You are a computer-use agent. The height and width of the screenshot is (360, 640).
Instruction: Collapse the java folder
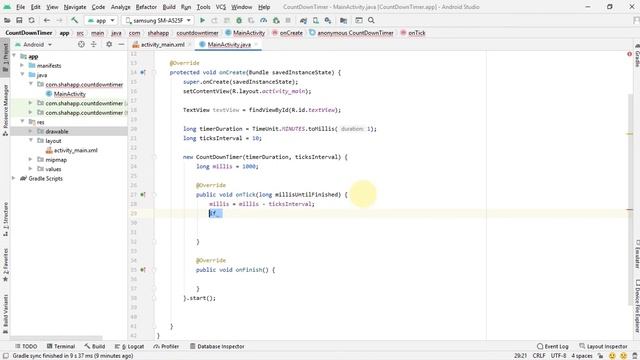(22, 75)
